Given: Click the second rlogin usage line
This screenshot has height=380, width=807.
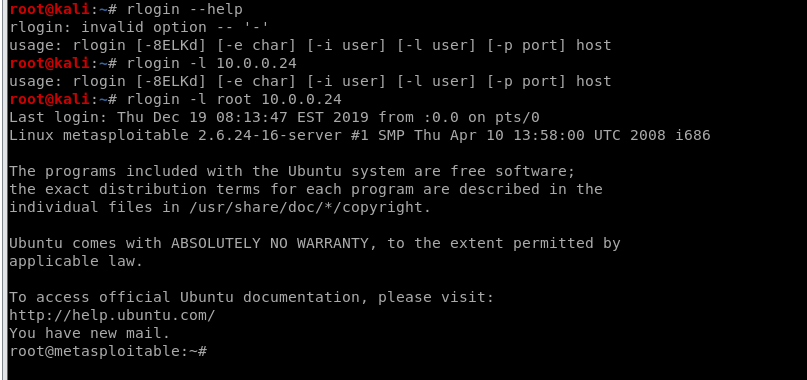Looking at the screenshot, I should click(x=310, y=81).
